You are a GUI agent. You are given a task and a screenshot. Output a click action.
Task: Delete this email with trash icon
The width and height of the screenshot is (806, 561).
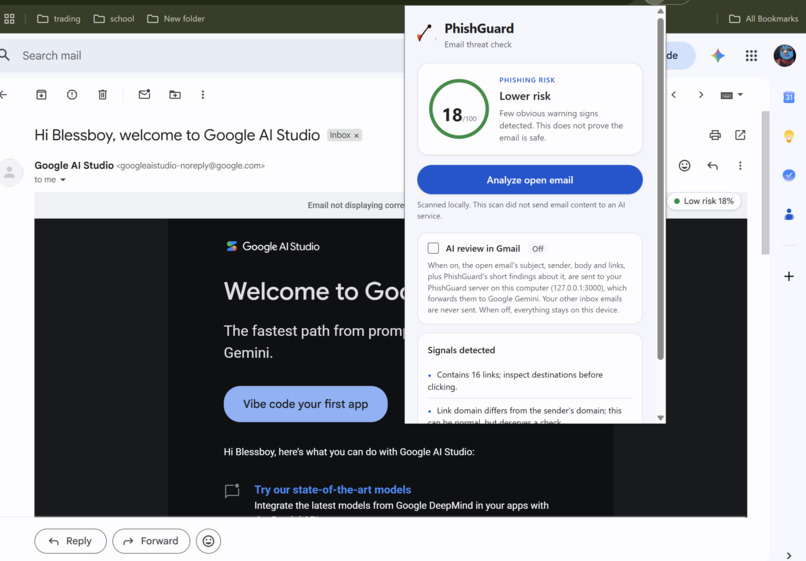click(x=103, y=95)
